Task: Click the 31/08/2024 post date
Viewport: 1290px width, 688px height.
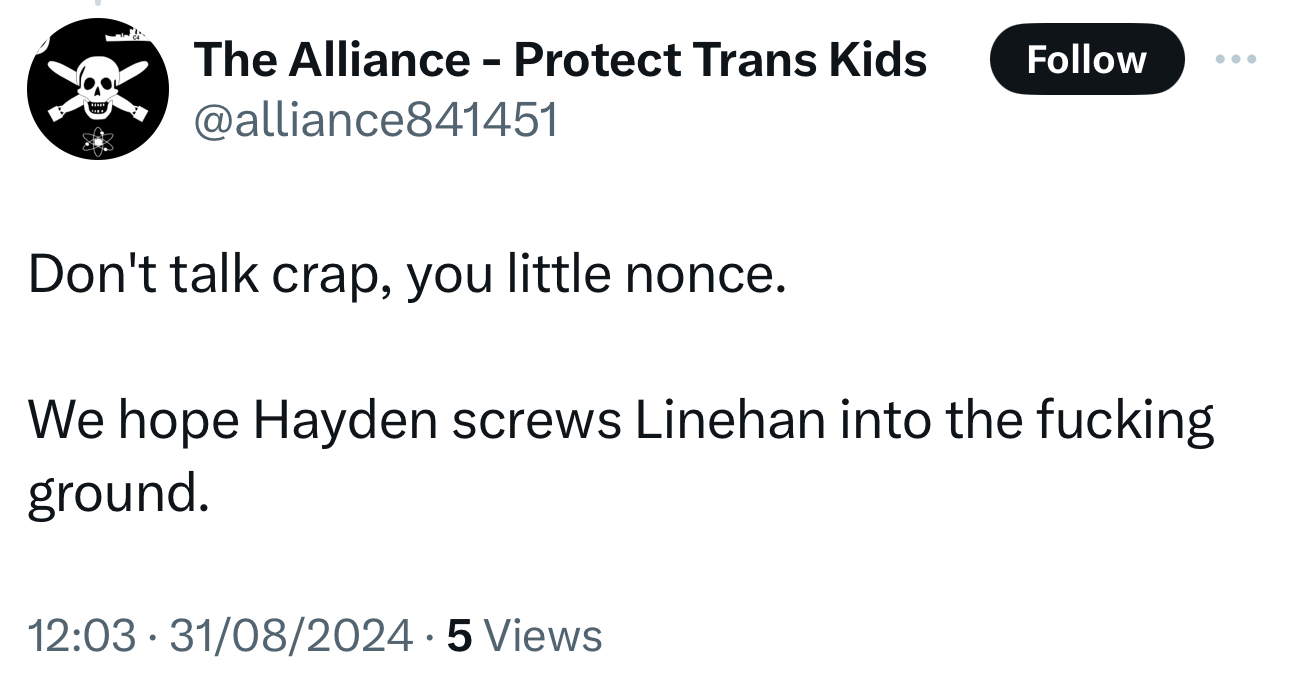Action: (x=290, y=636)
